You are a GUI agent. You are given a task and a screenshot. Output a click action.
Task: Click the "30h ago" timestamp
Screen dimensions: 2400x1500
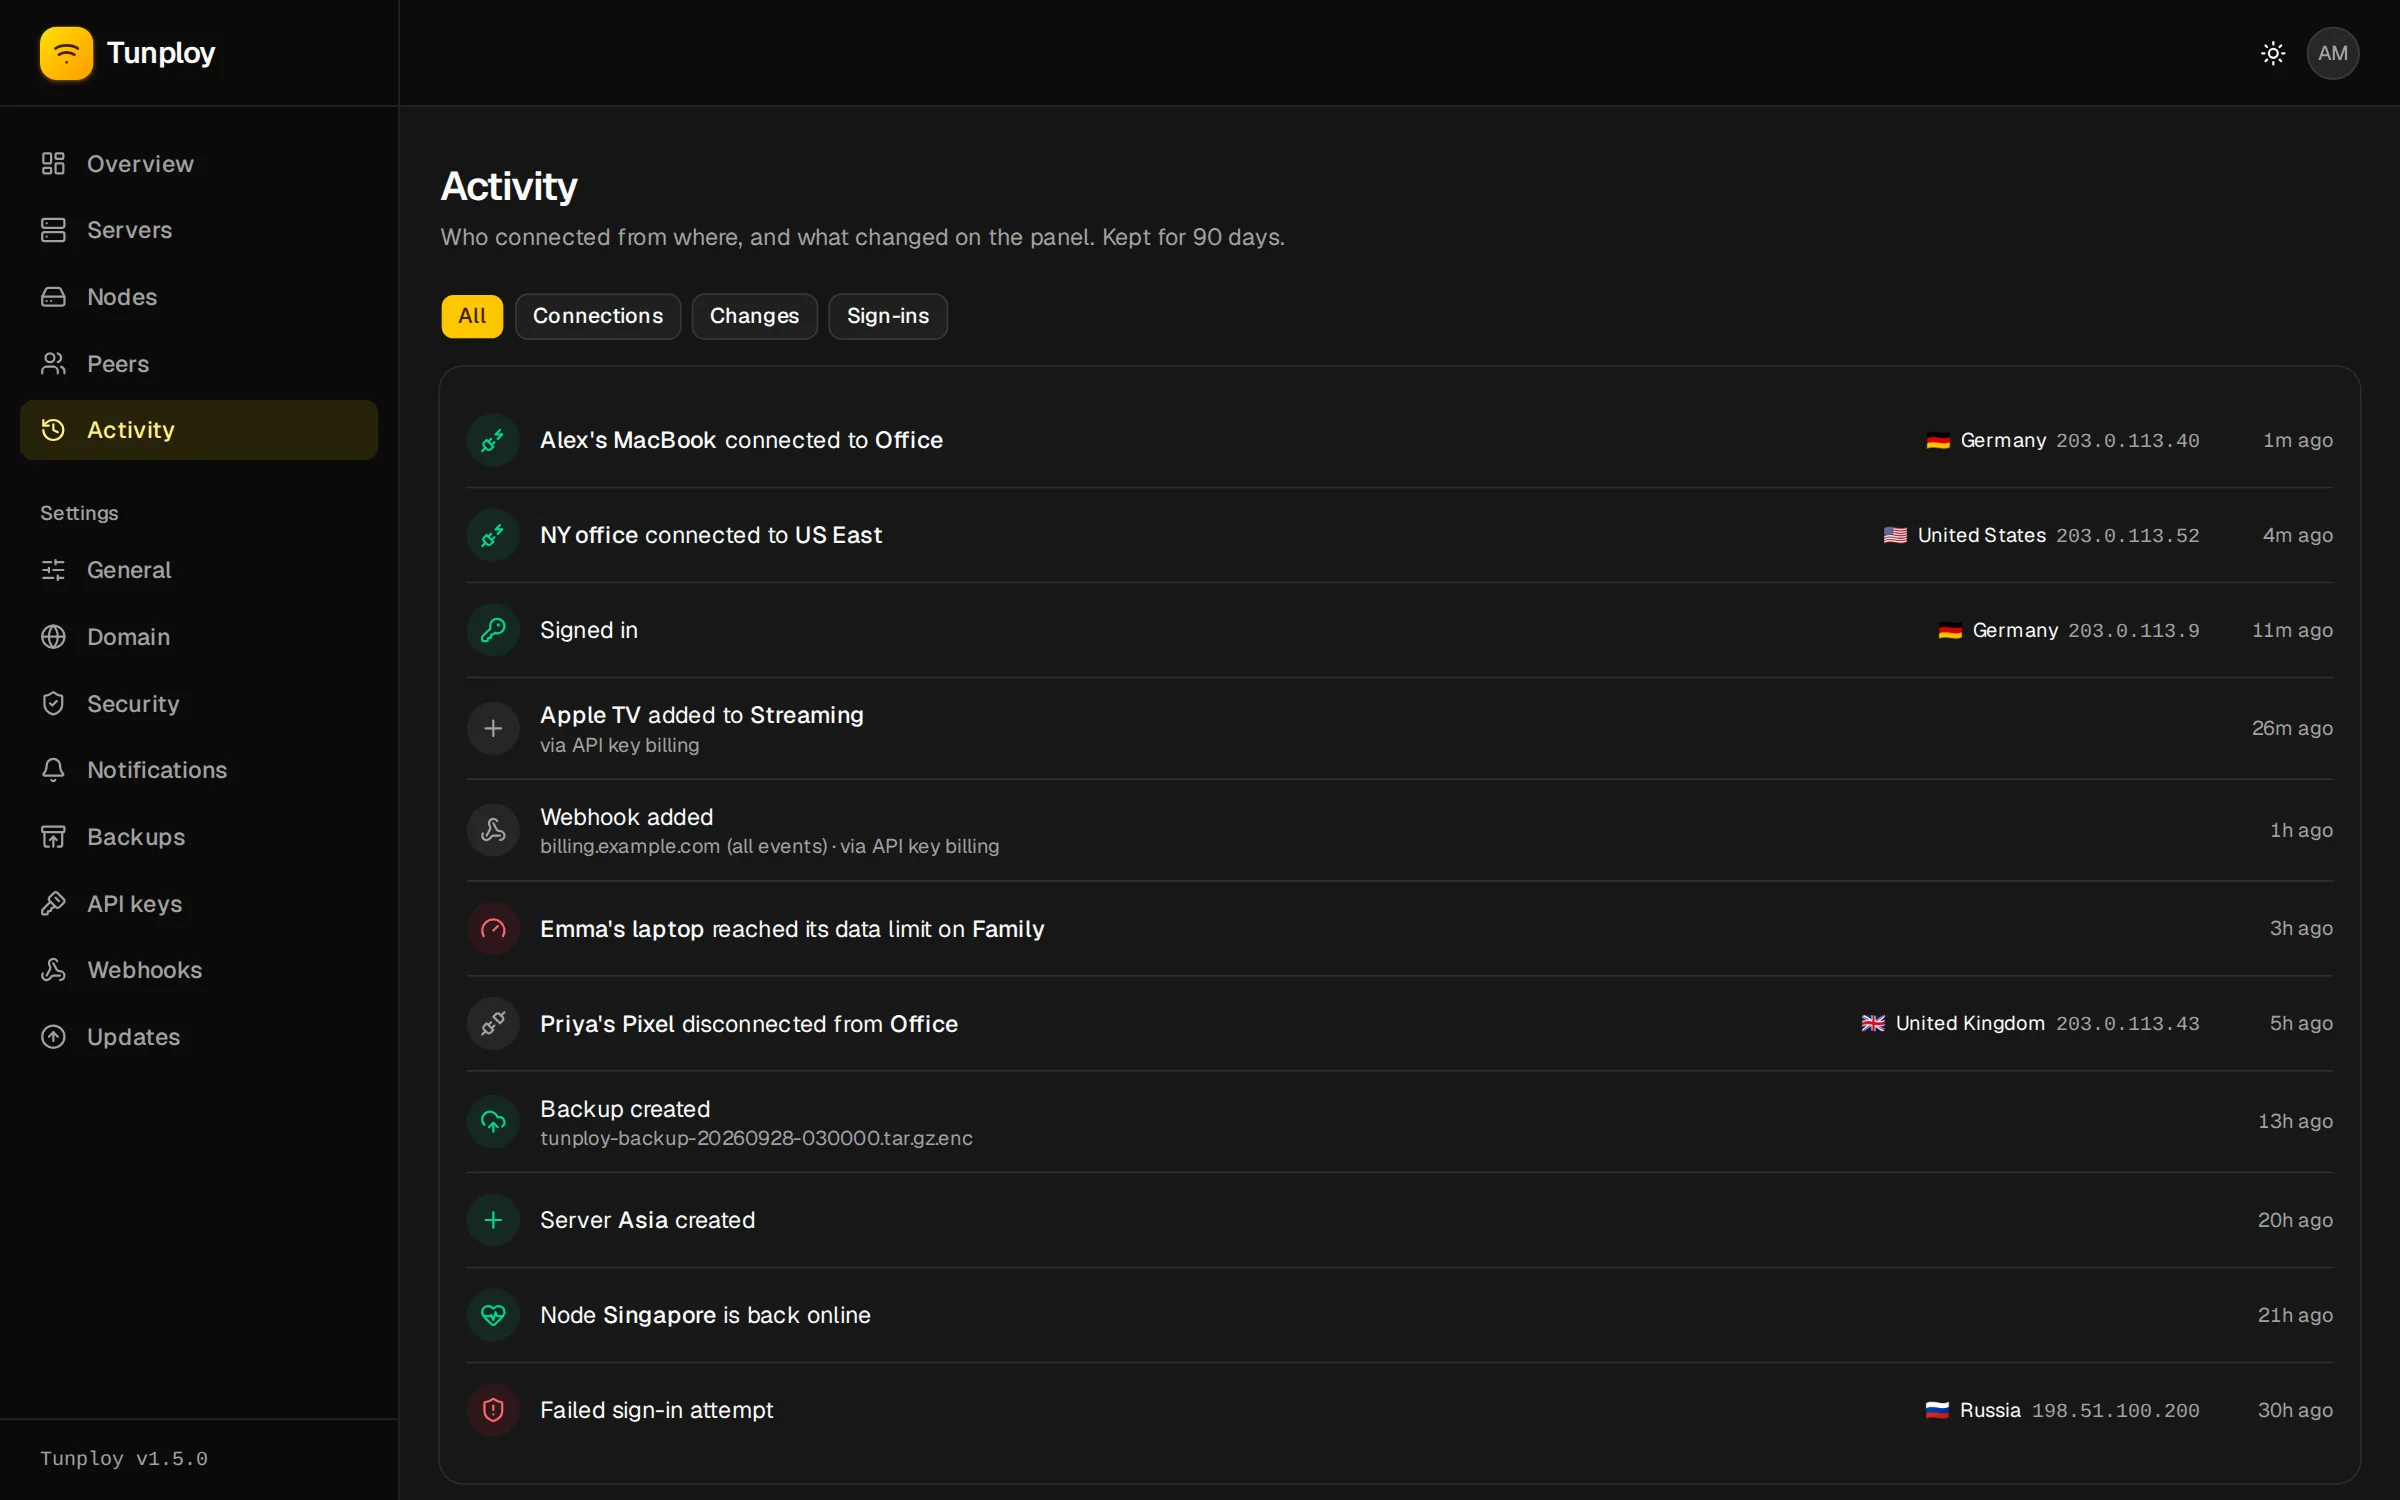point(2295,1410)
